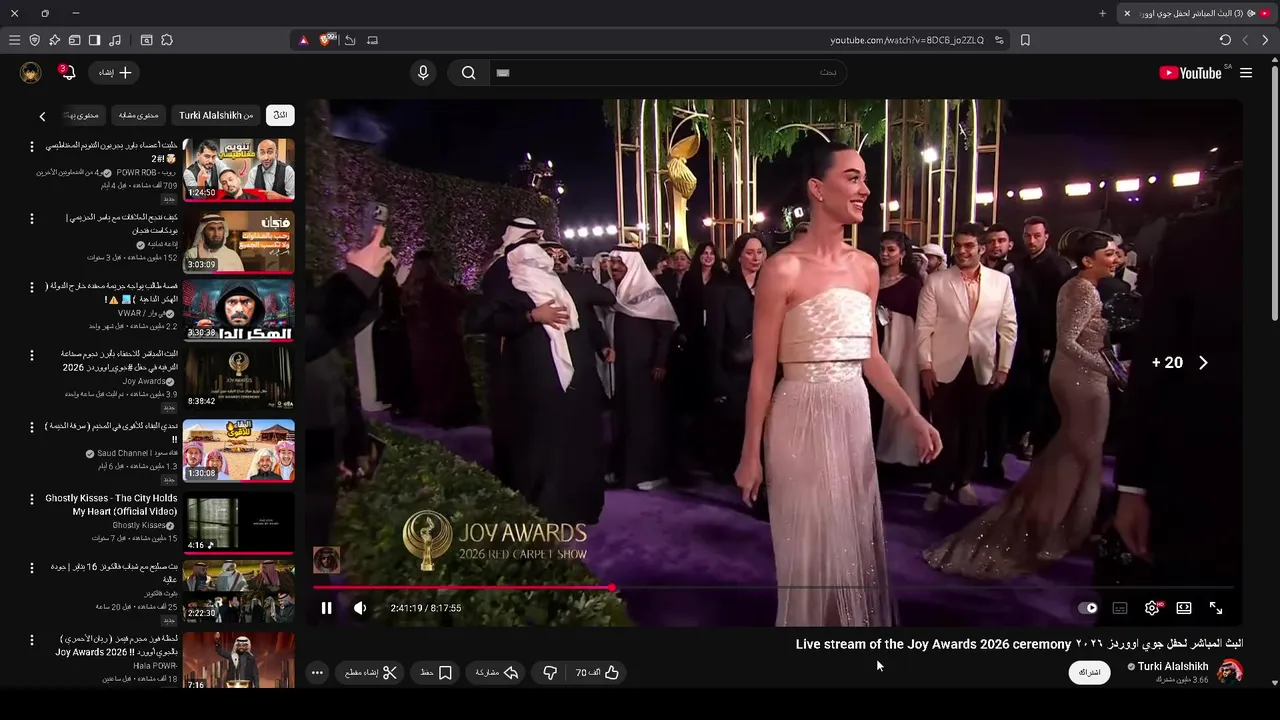Click the progress bar scrubber handle
Screen dimensions: 1280x720
click(611, 588)
